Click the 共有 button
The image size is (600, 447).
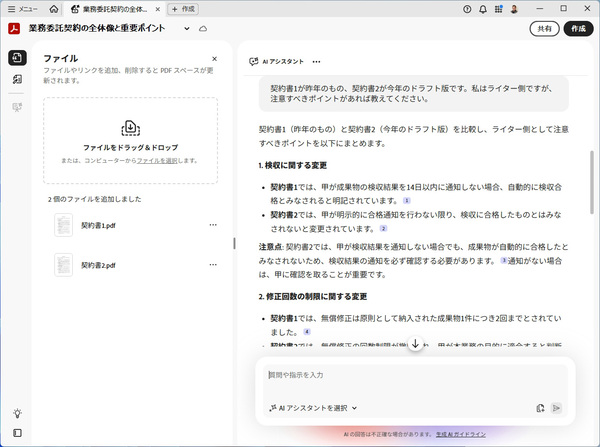point(543,29)
